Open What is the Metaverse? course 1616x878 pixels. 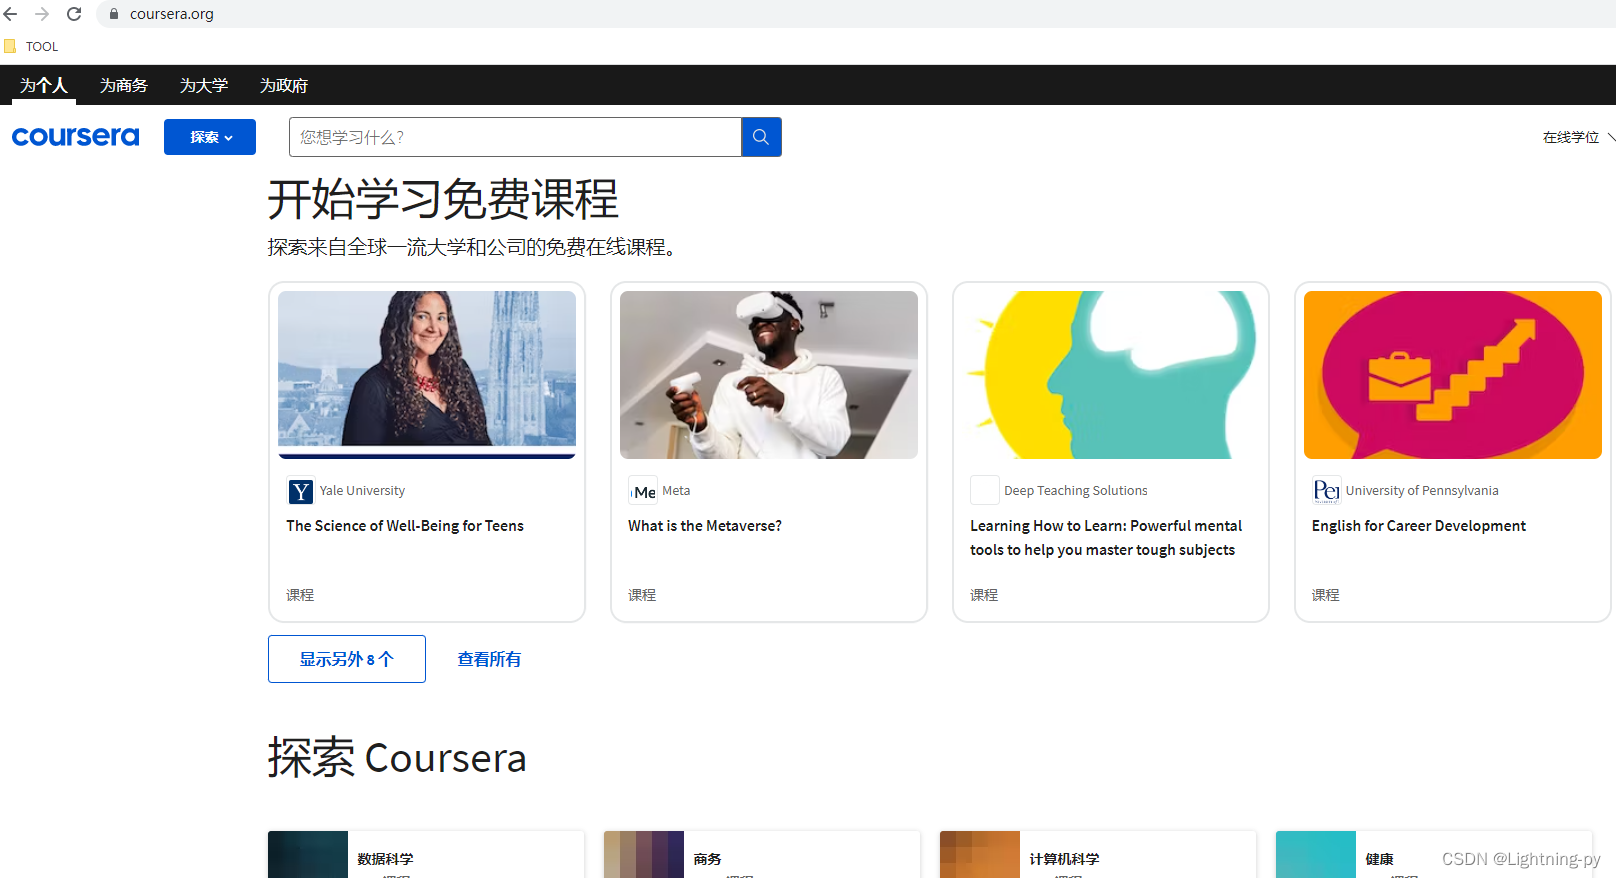[705, 526]
